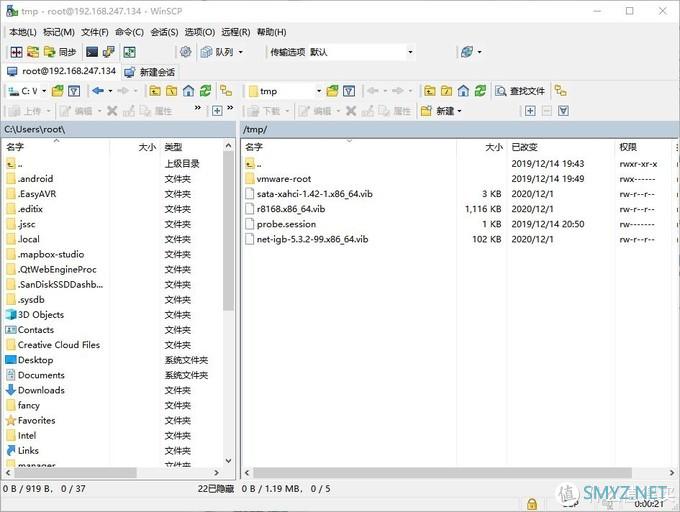Go to remote parent directory icon
Screen dimensions: 680x512
coord(430,91)
